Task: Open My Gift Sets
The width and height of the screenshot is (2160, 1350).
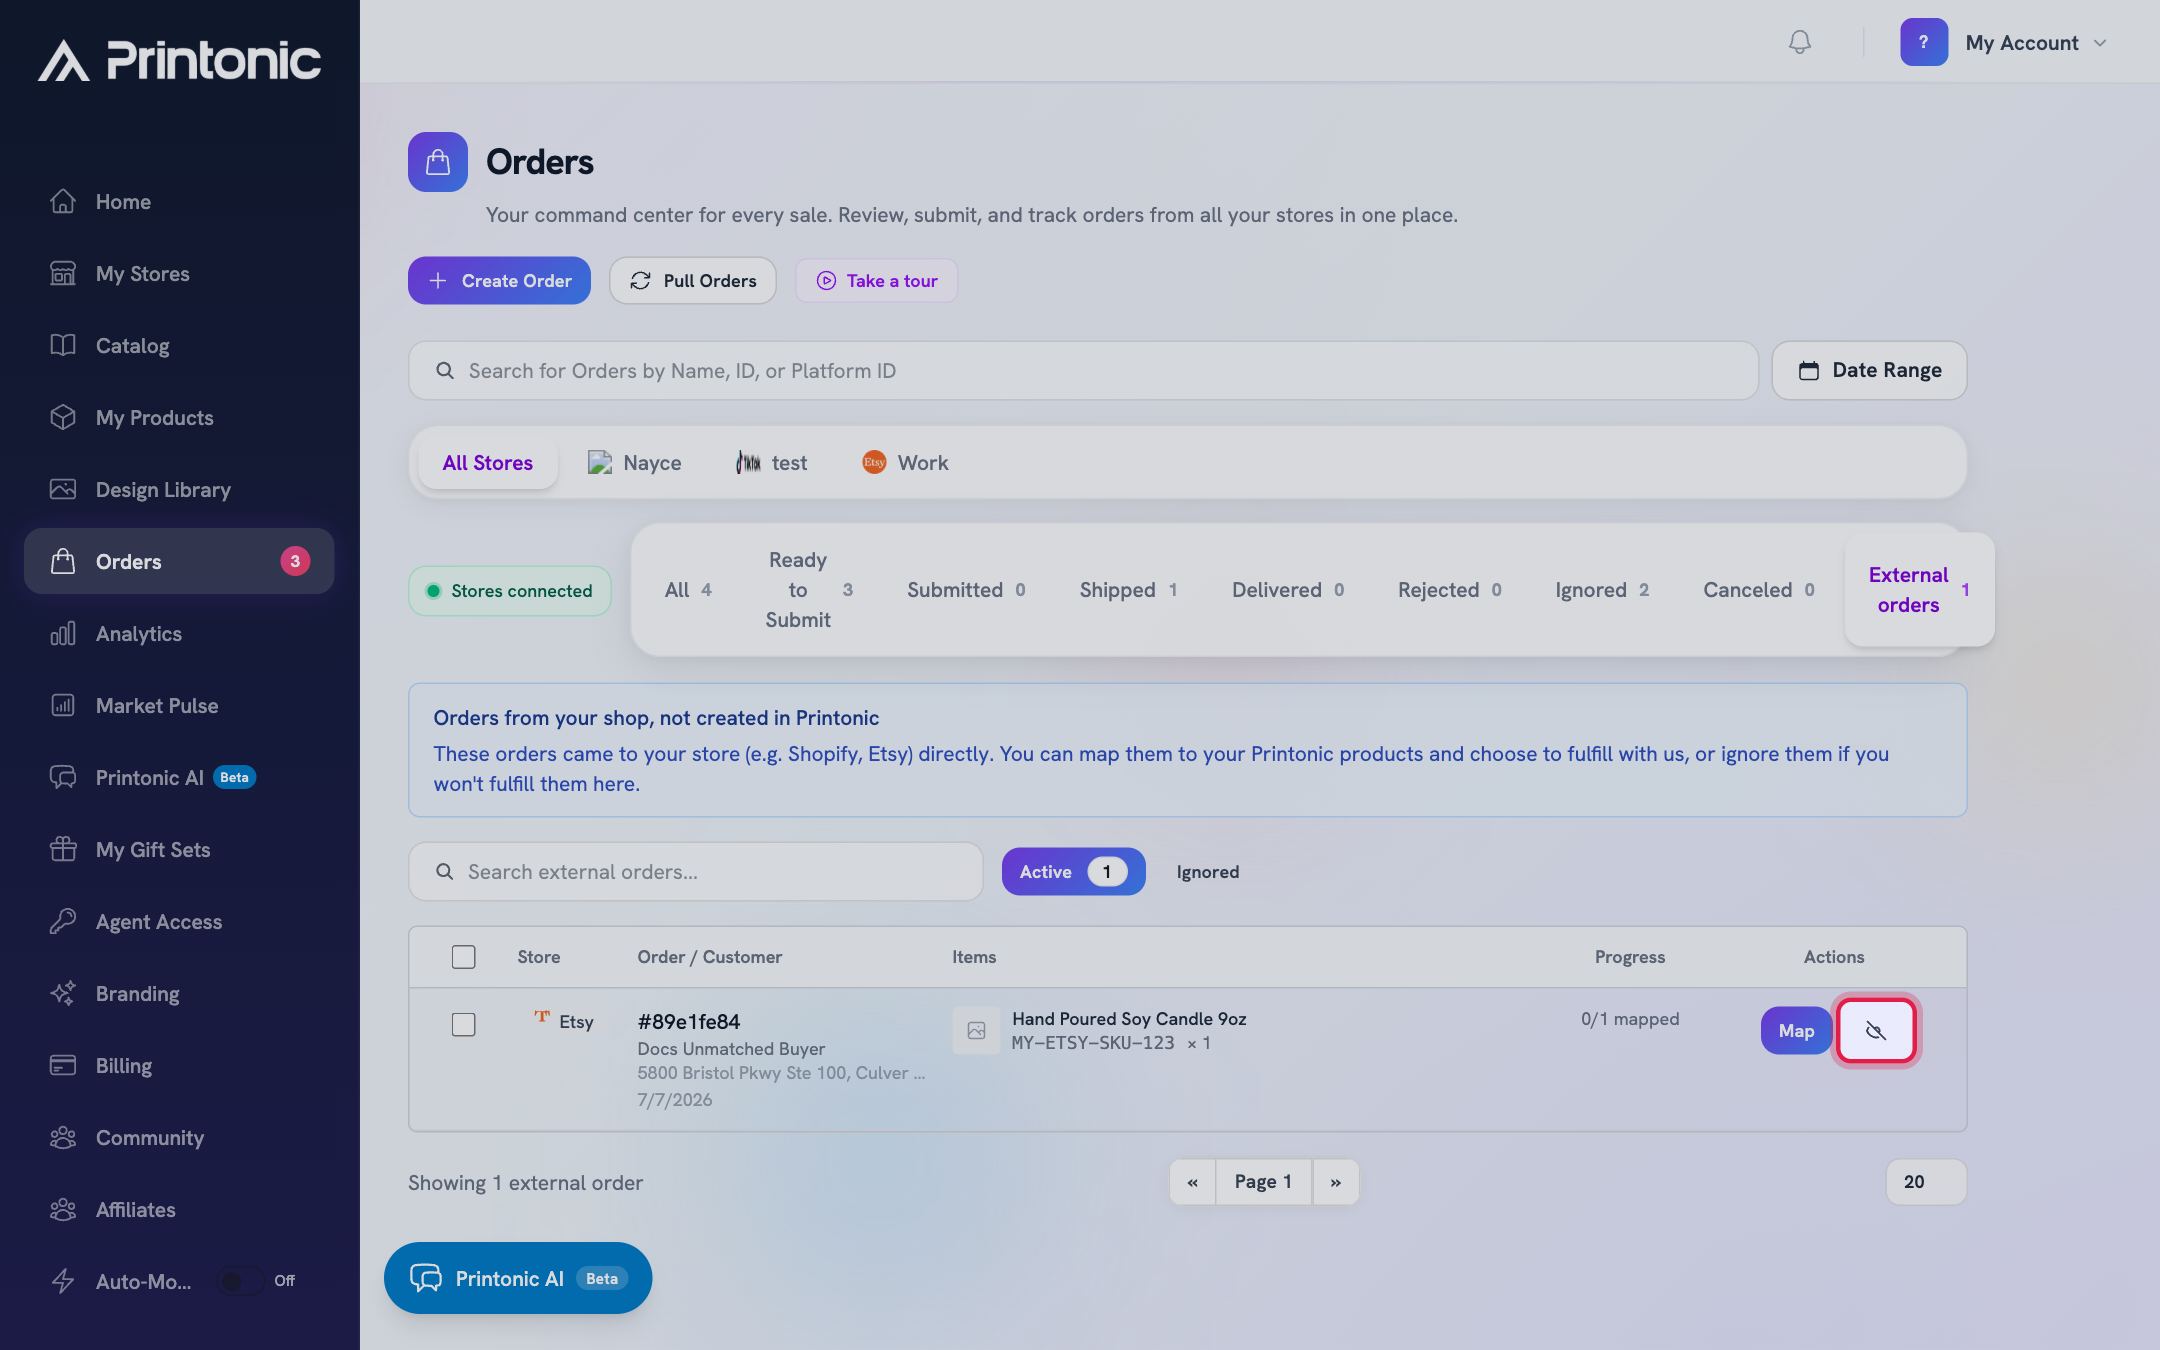Action: coord(179,849)
